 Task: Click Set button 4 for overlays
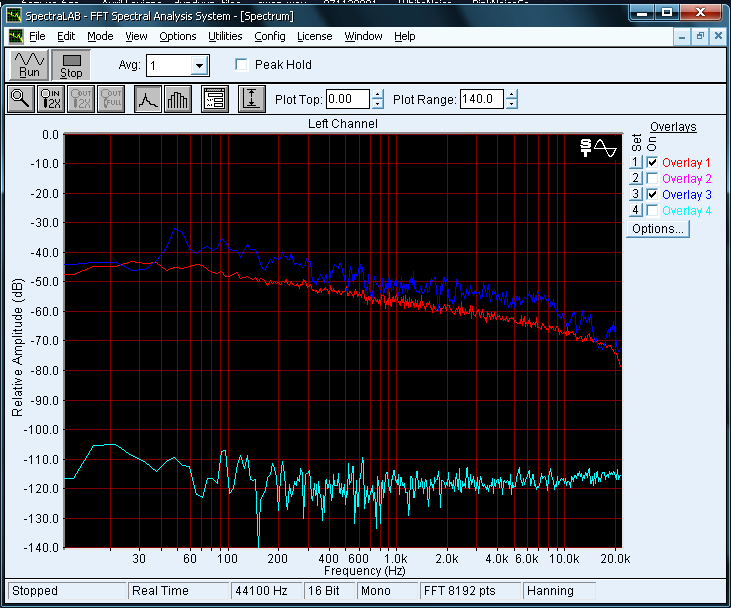635,210
